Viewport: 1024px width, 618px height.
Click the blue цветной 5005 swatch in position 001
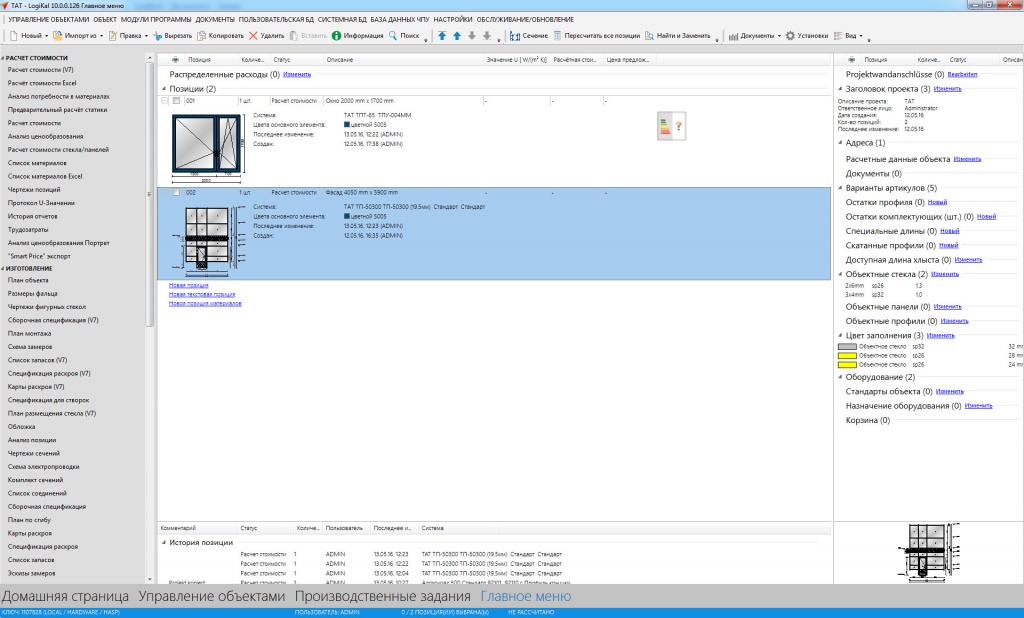347,125
